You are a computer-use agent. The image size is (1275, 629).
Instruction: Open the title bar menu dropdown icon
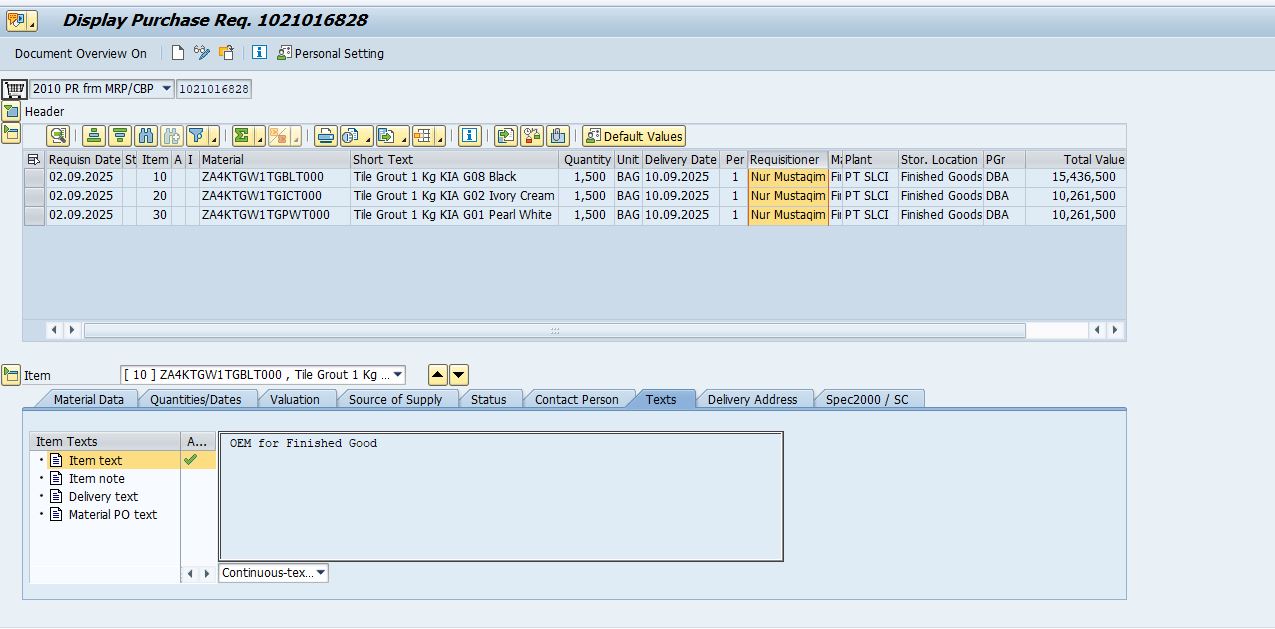(20, 20)
